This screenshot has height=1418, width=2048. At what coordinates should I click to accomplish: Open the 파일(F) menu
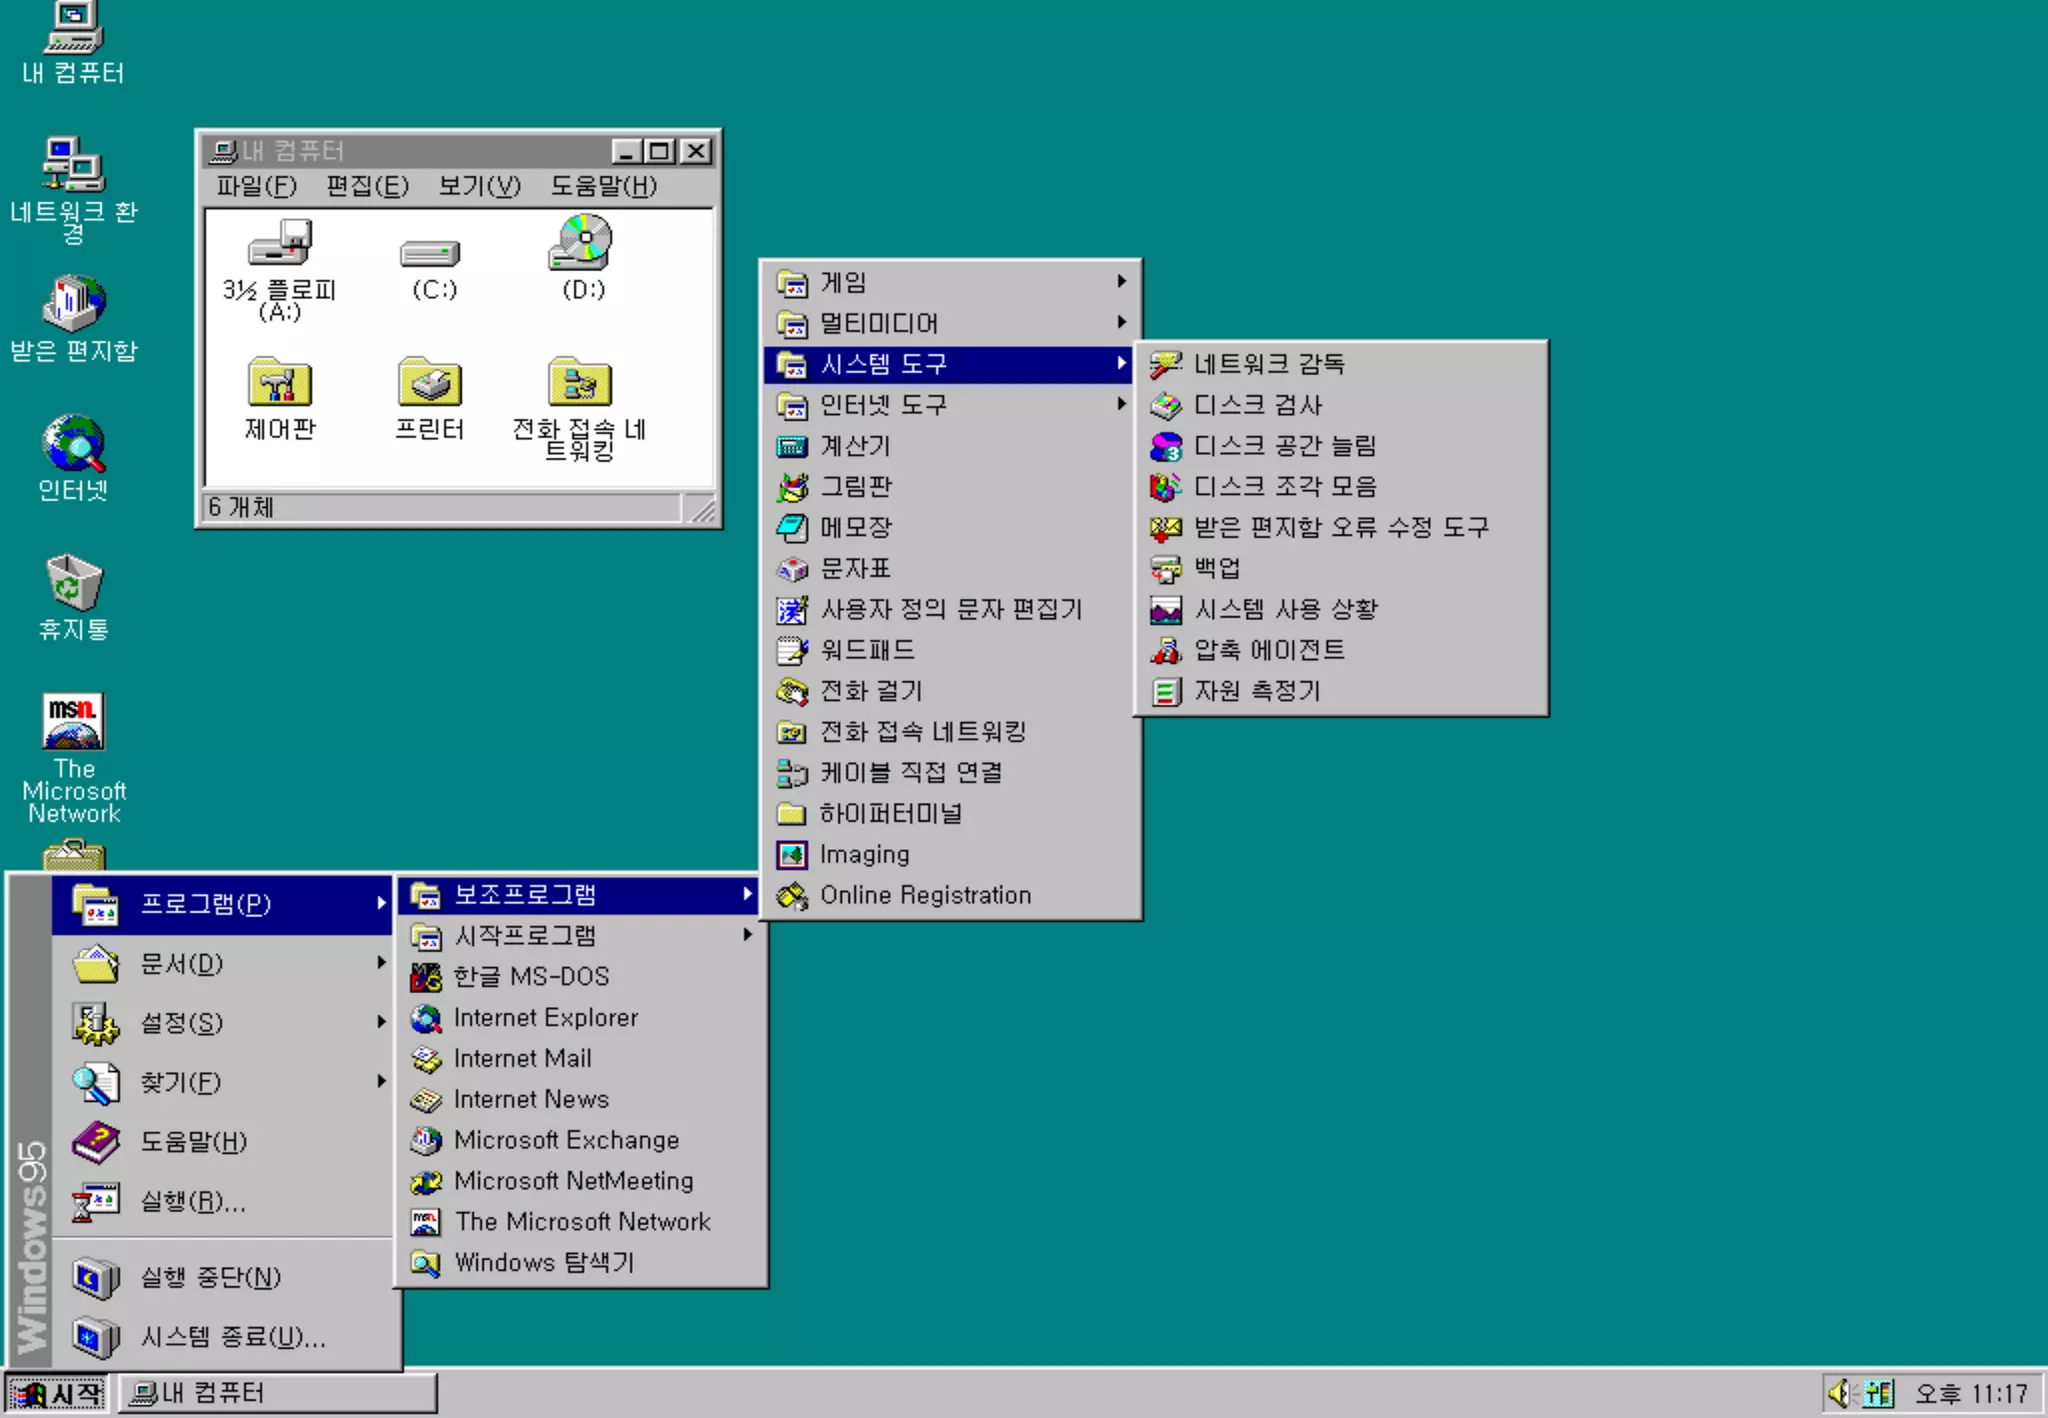tap(257, 186)
